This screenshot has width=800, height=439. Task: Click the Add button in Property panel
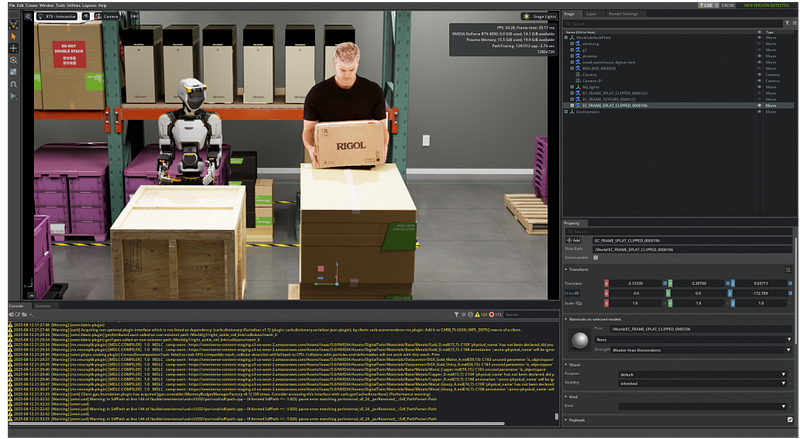[x=574, y=240]
